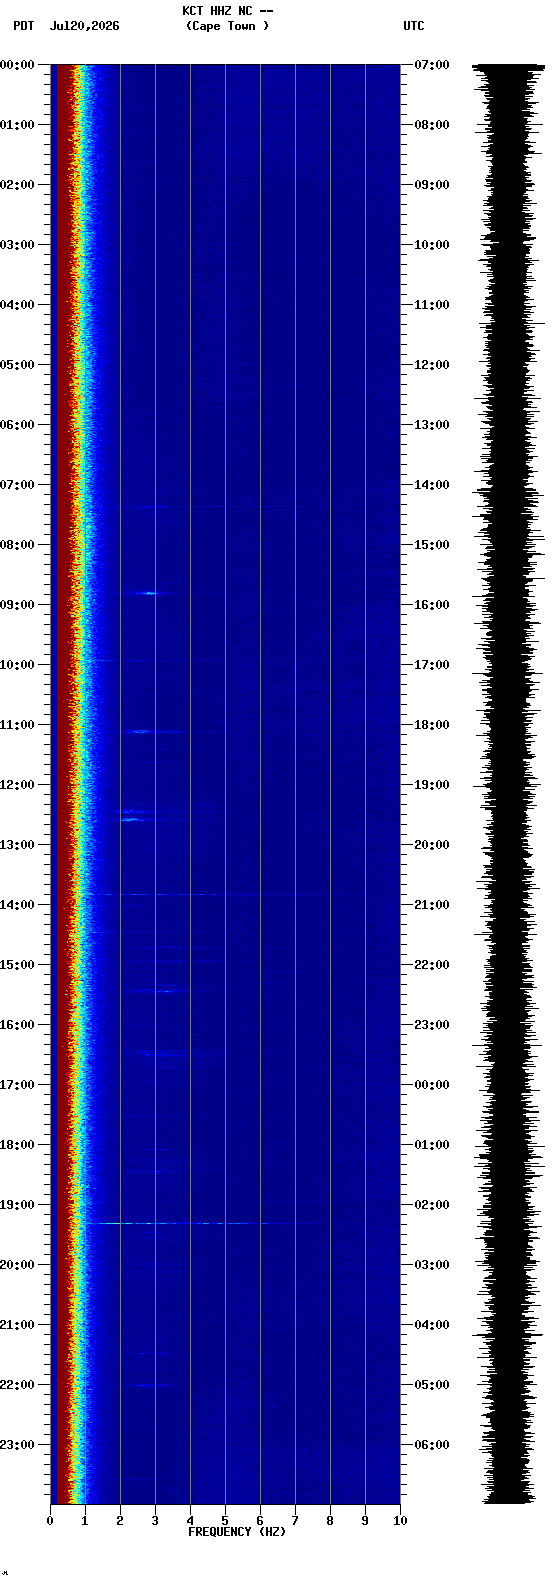Viewport: 552px width, 1584px height.
Task: Click the PDT time label '16:00'
Action: (17, 1025)
